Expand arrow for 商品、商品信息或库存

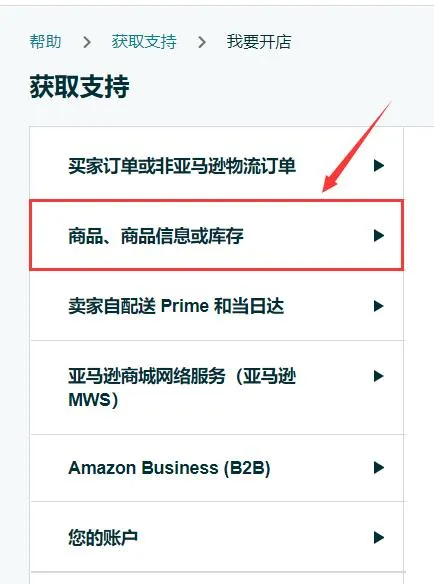(x=378, y=235)
